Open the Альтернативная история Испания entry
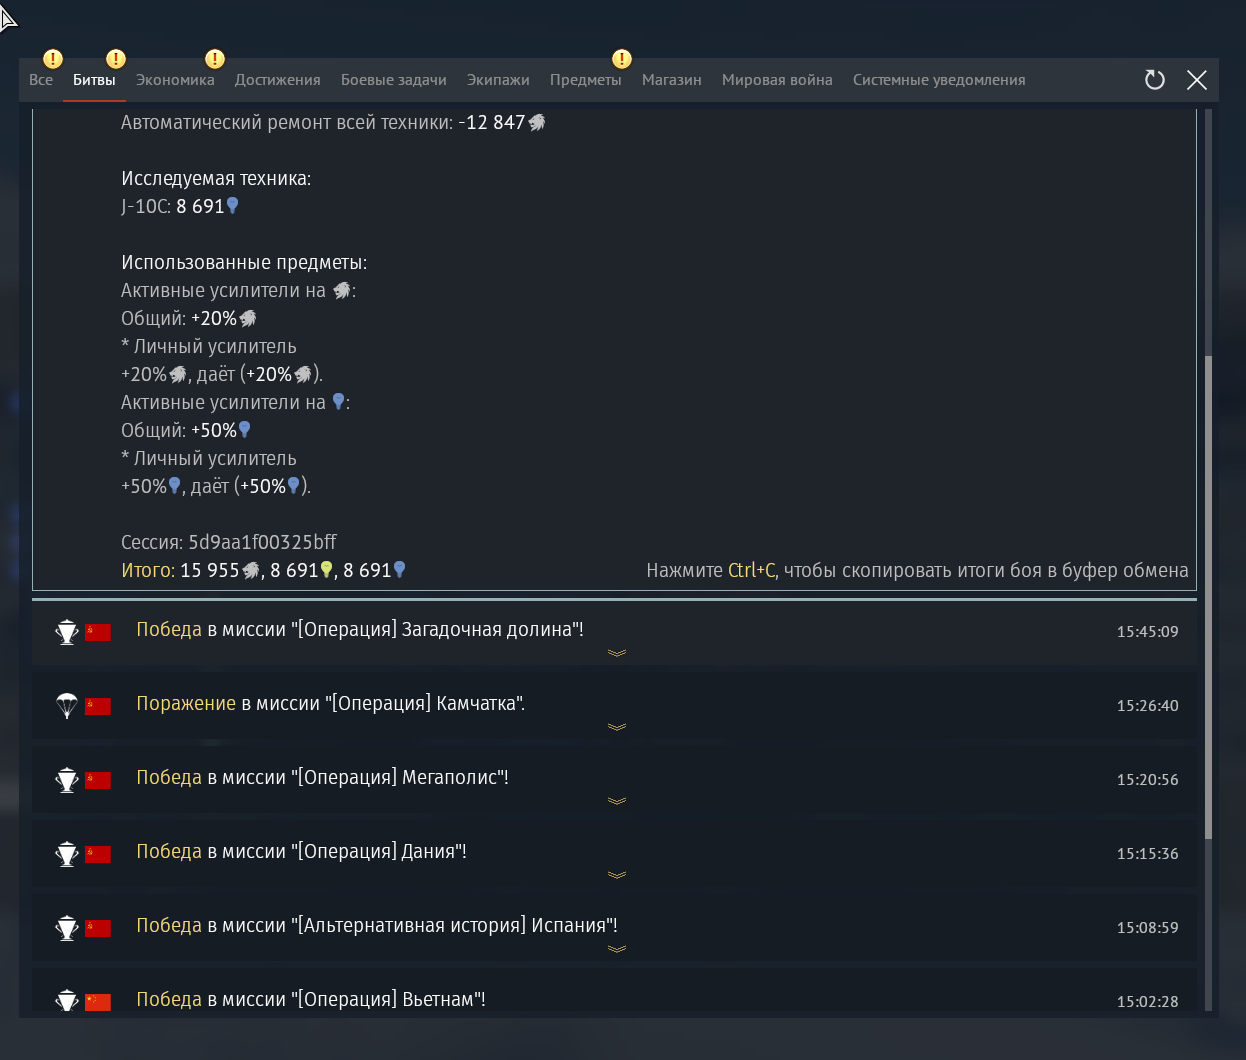Screen dimensions: 1246x1060 tap(614, 930)
